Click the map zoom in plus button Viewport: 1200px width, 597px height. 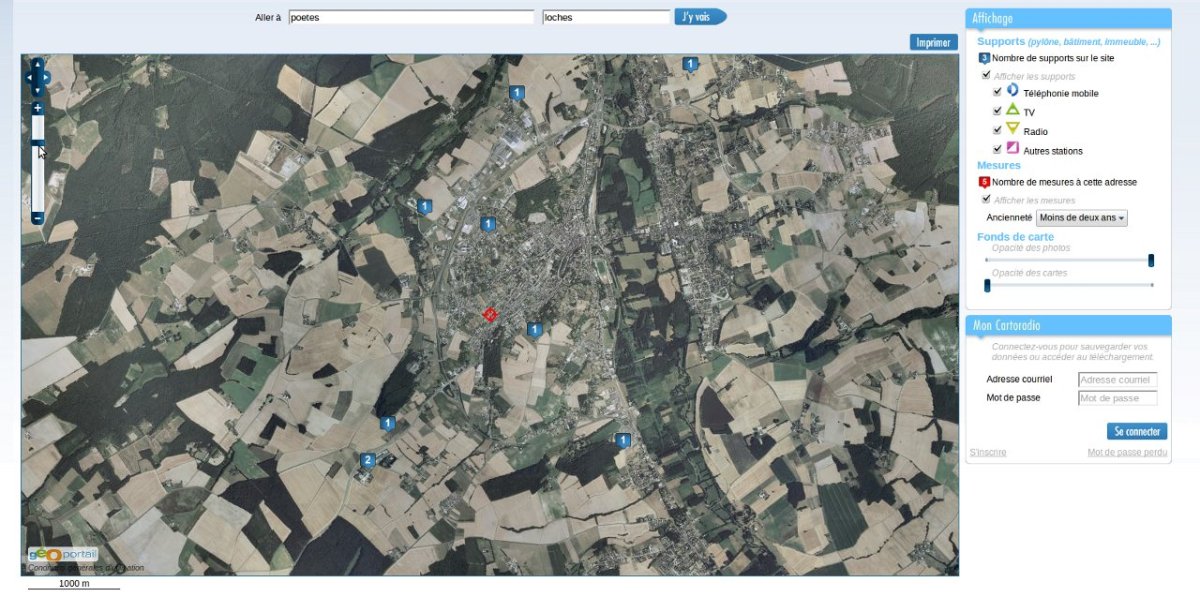click(x=37, y=108)
